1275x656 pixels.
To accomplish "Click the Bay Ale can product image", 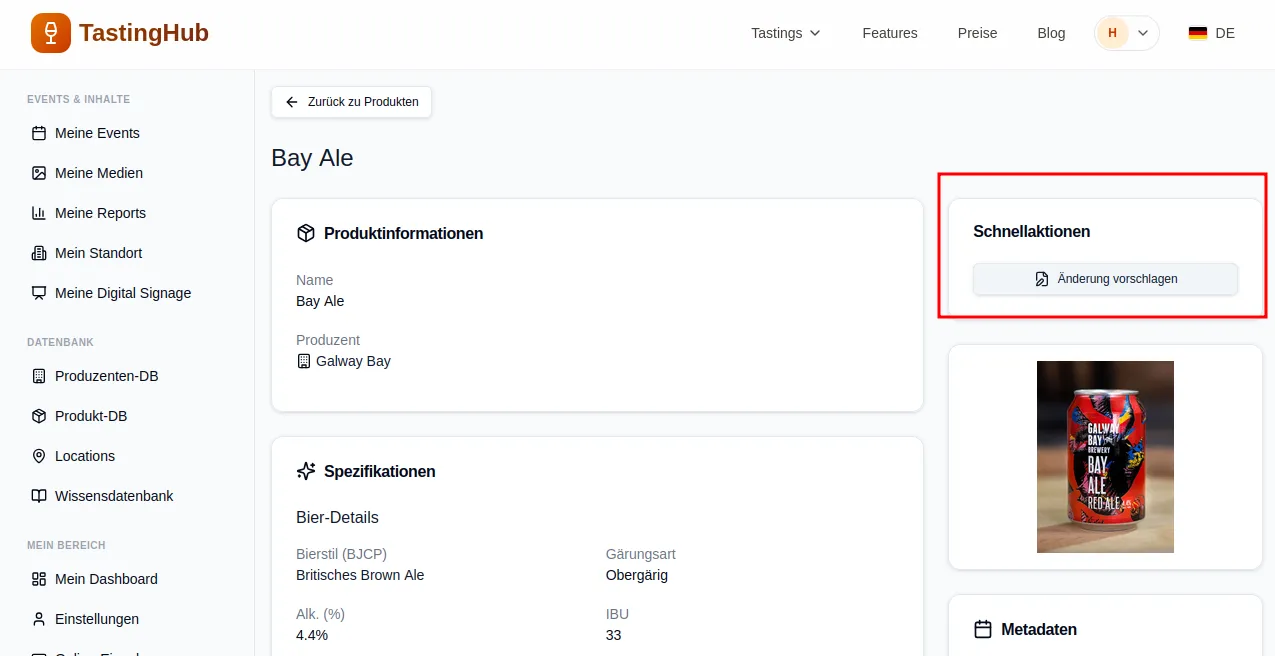I will tap(1105, 457).
